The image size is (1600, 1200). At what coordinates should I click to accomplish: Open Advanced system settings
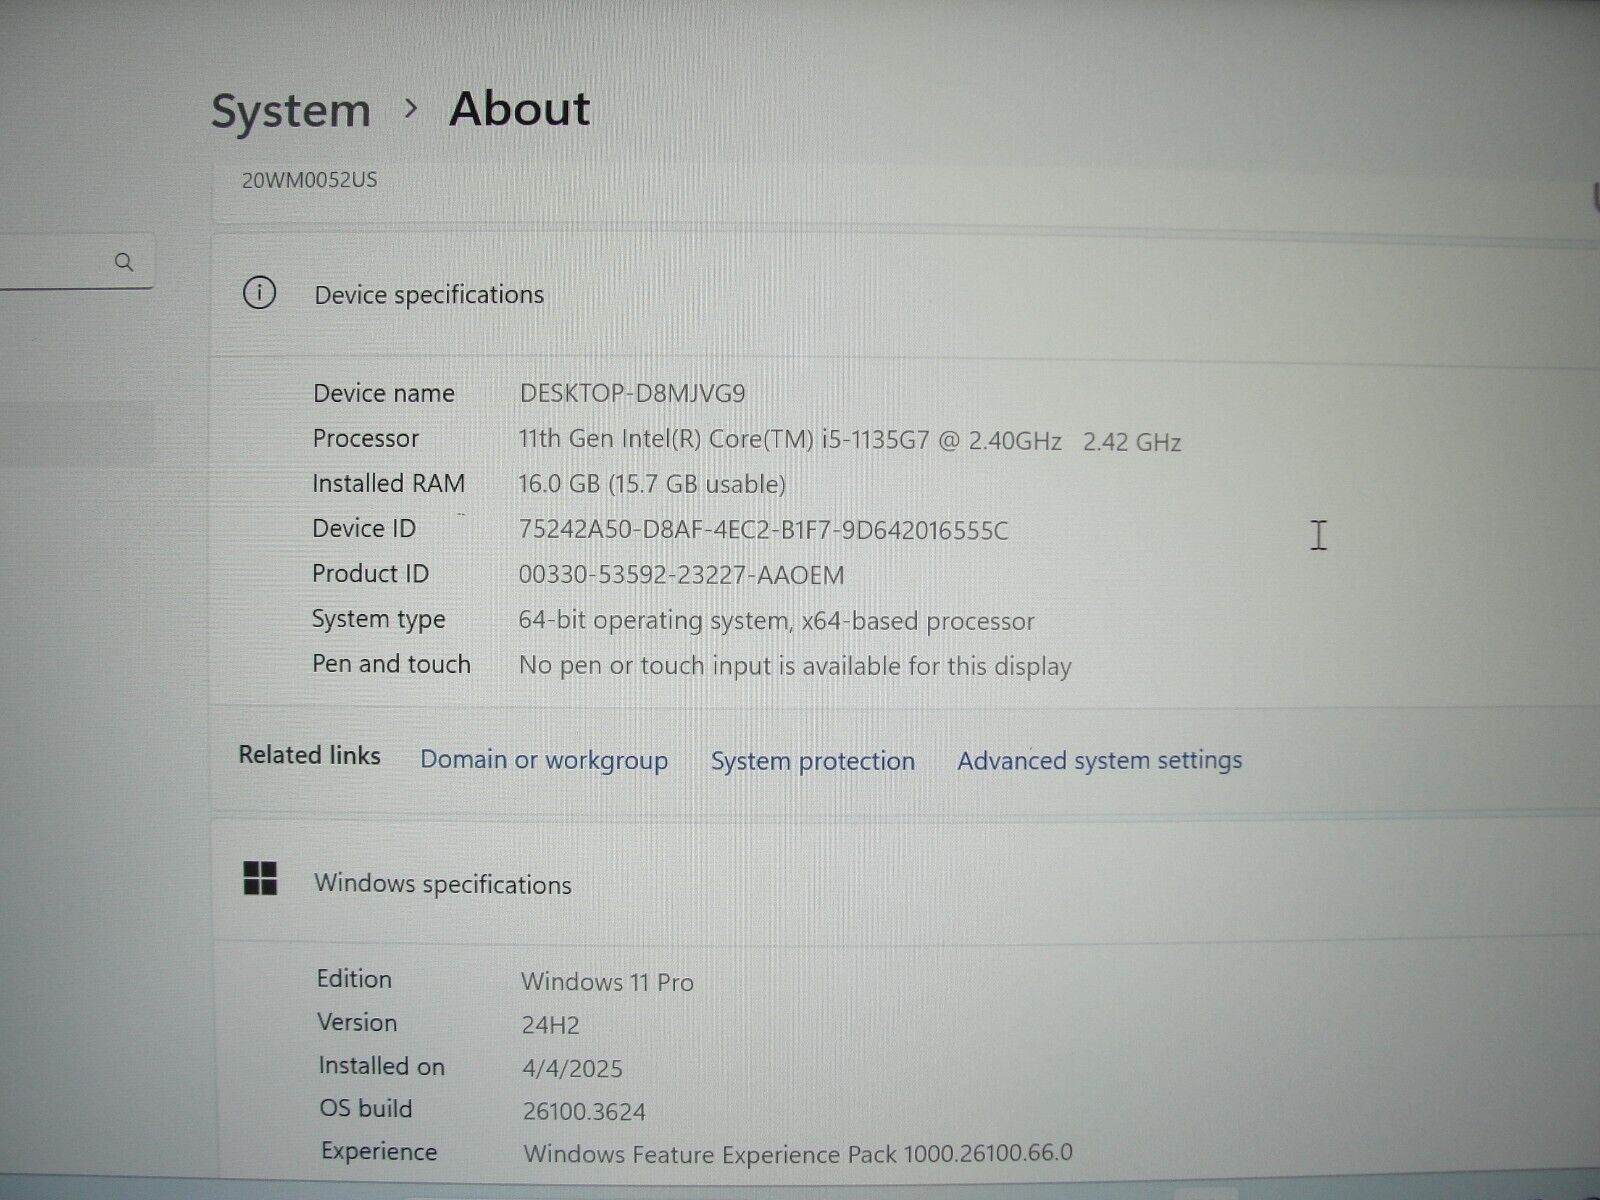tap(1099, 760)
